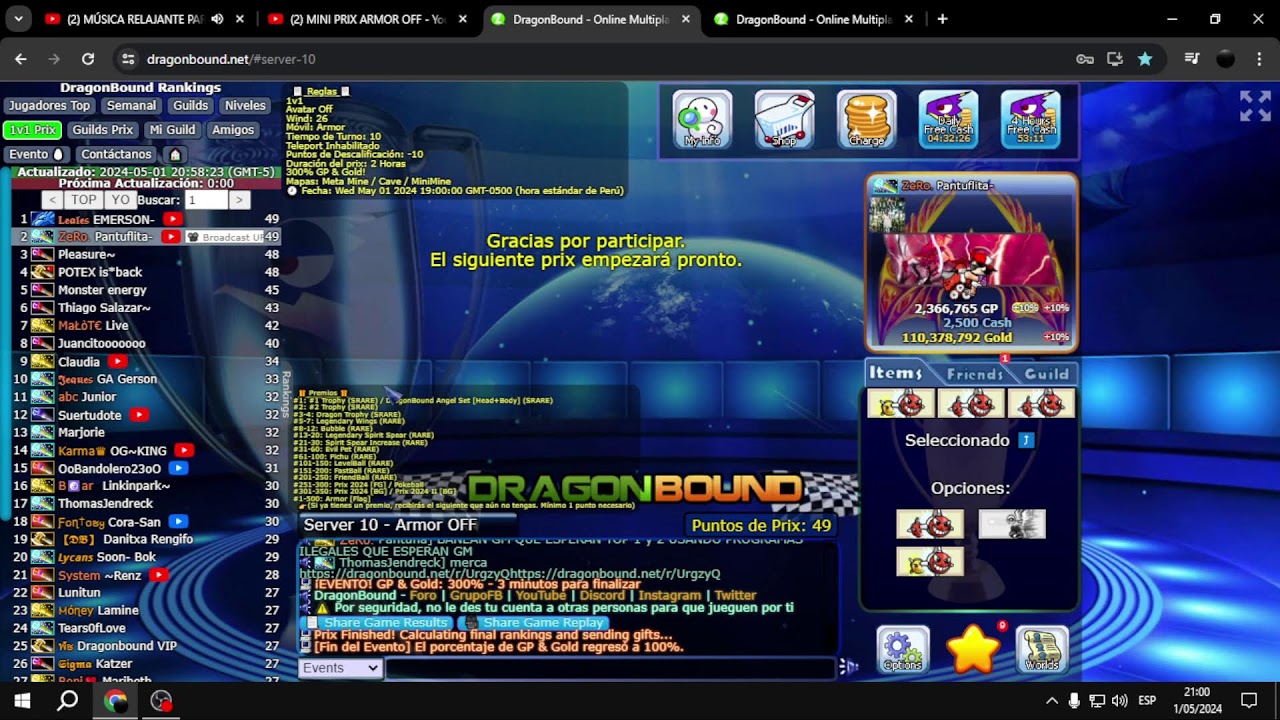Show hidden system tray icons

(1052, 701)
